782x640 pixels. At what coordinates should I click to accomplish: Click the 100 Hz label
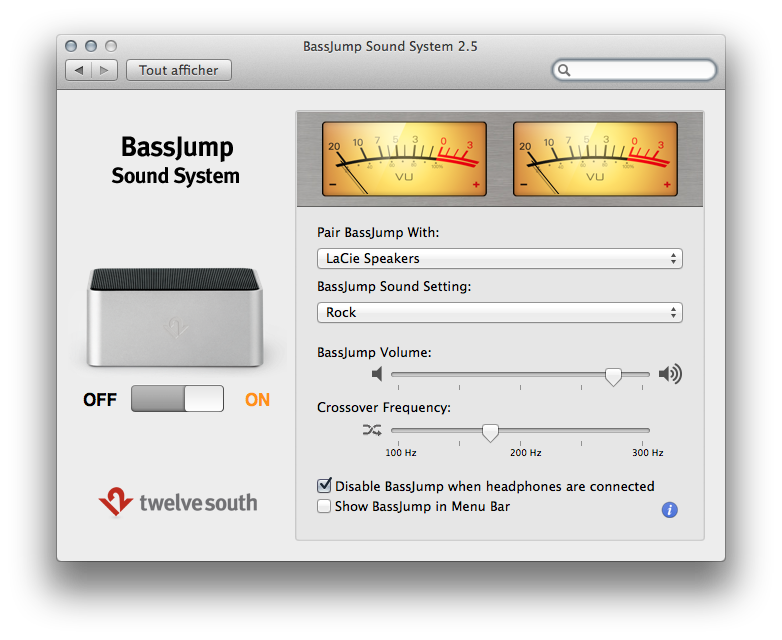pos(400,452)
